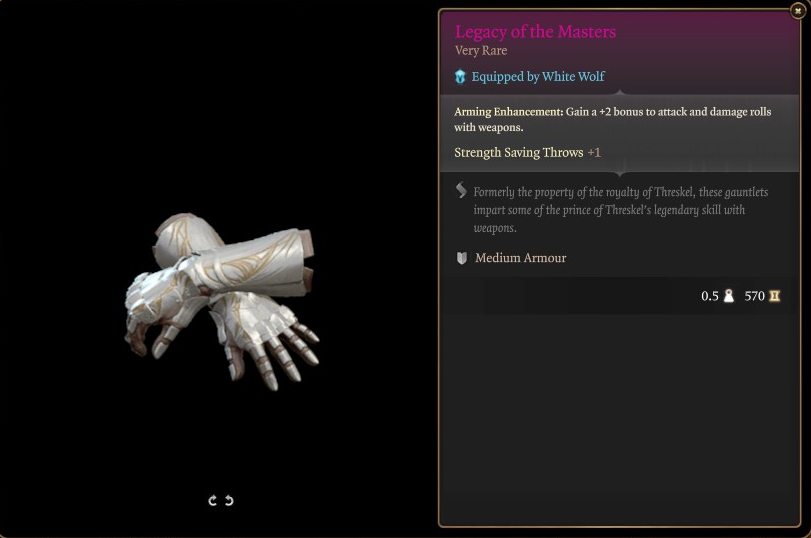The image size is (811, 538).
Task: Click the Equipped by White Wolf text
Action: click(538, 77)
